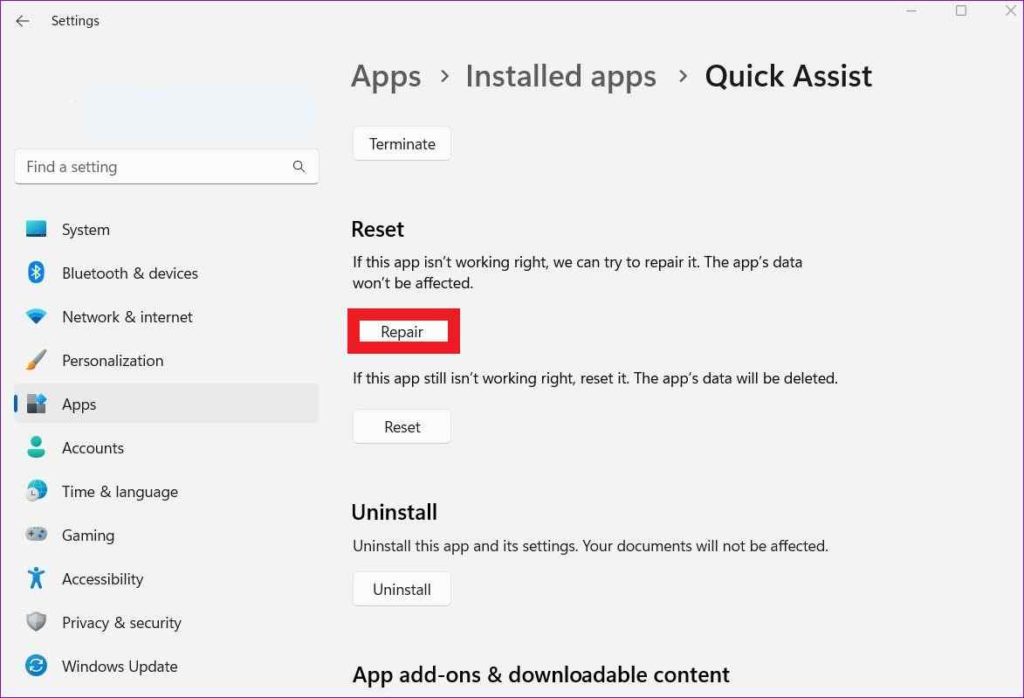Click the System monitor icon
1024x698 pixels.
pyautogui.click(x=36, y=229)
